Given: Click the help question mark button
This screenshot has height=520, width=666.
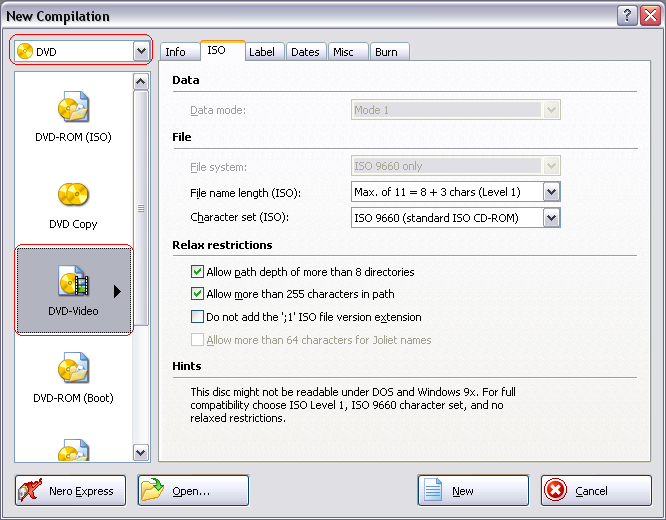Looking at the screenshot, I should [x=626, y=15].
